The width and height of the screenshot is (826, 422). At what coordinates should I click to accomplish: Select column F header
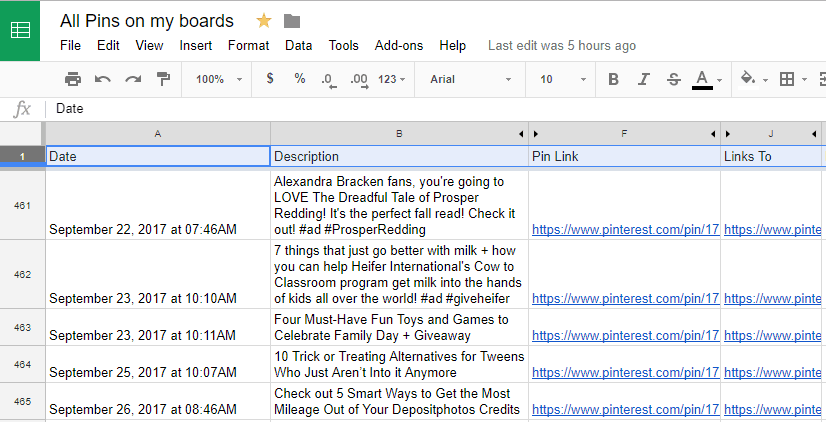(624, 134)
